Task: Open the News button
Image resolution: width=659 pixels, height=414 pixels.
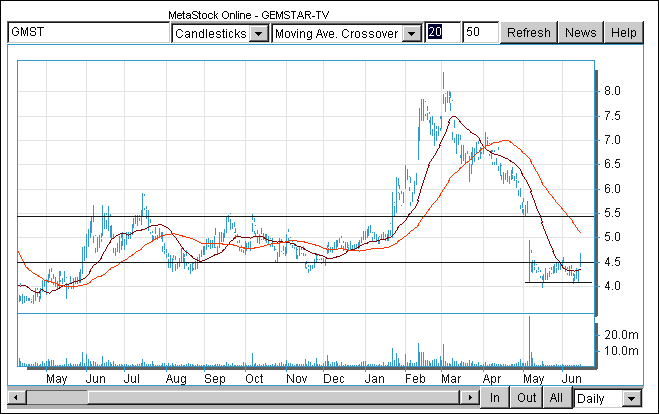Action: [580, 33]
